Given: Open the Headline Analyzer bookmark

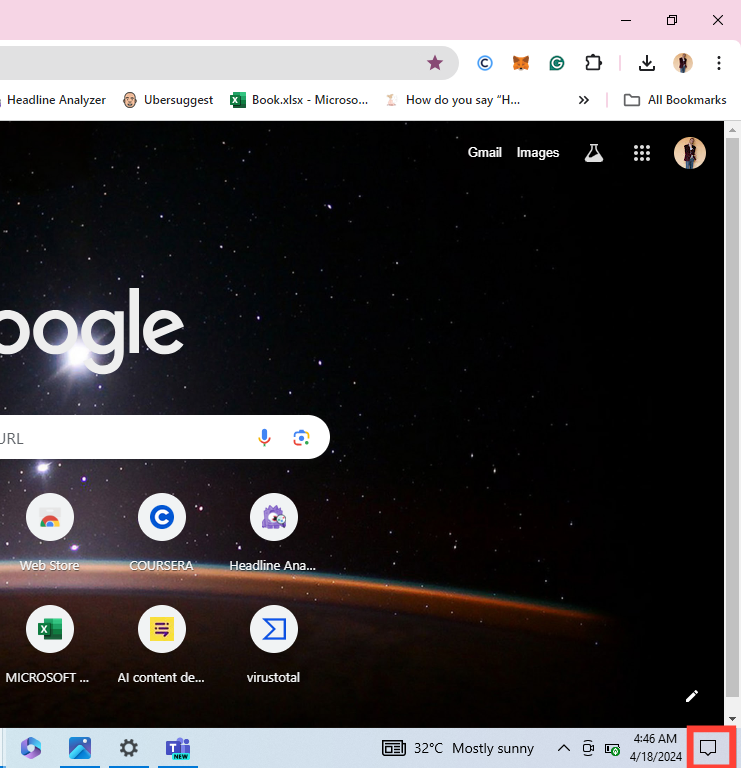Looking at the screenshot, I should [52, 100].
